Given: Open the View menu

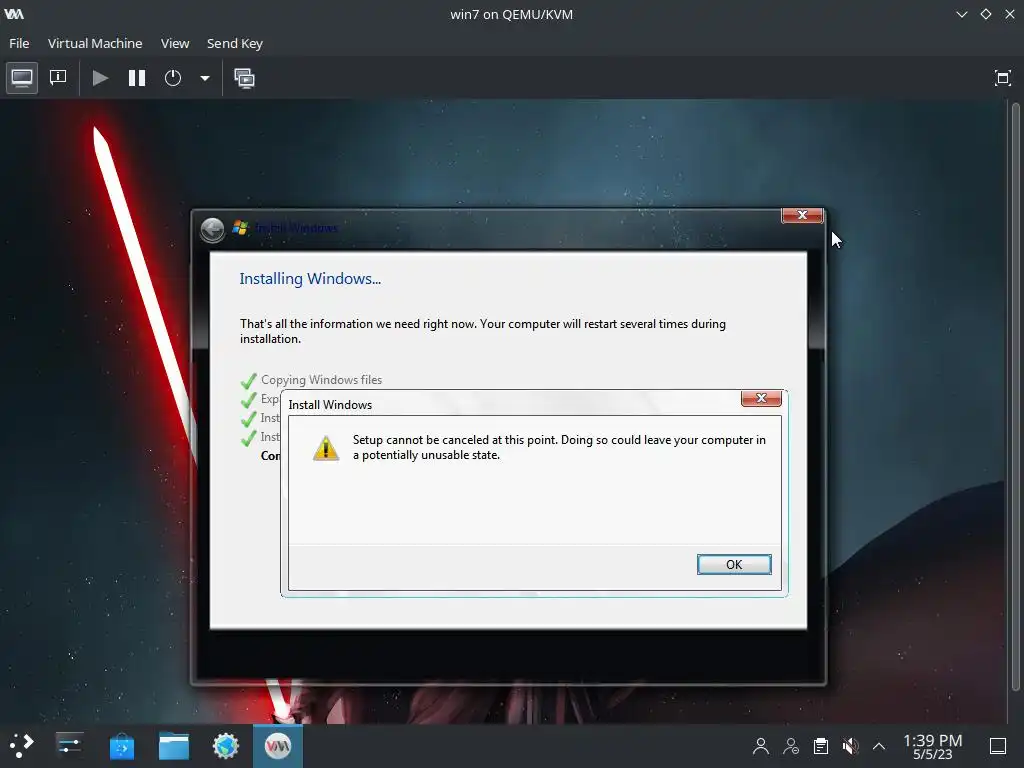Looking at the screenshot, I should point(175,43).
